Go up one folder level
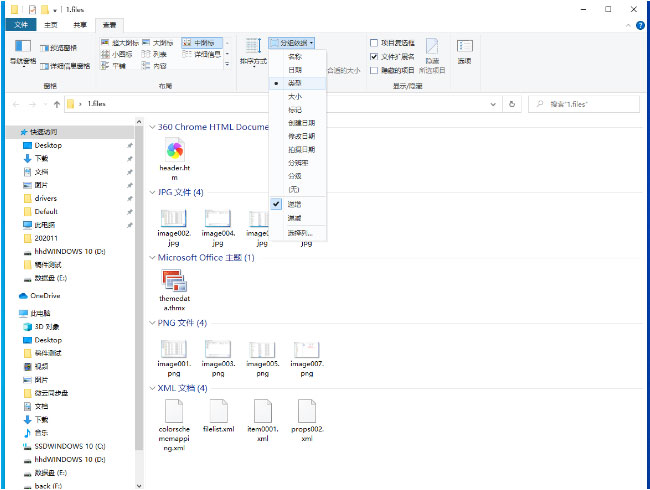650x490 pixels. tap(57, 104)
